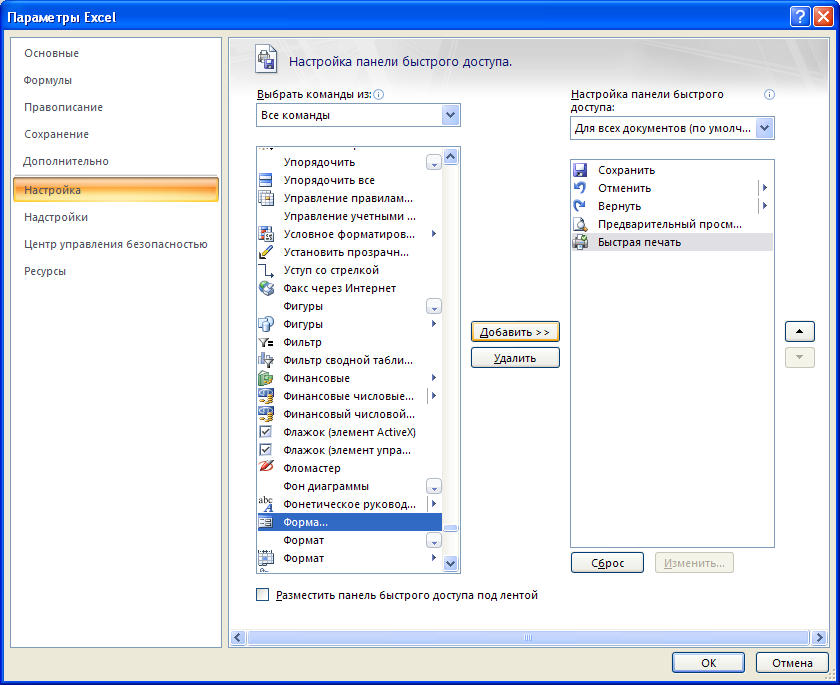Open the Все команды dropdown

point(451,115)
